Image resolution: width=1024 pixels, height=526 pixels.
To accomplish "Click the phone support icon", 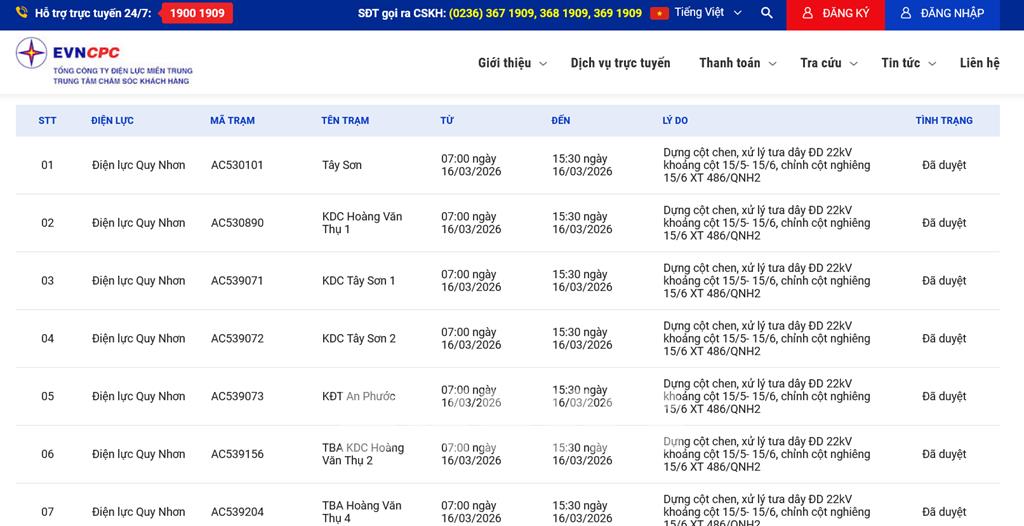I will (x=21, y=14).
